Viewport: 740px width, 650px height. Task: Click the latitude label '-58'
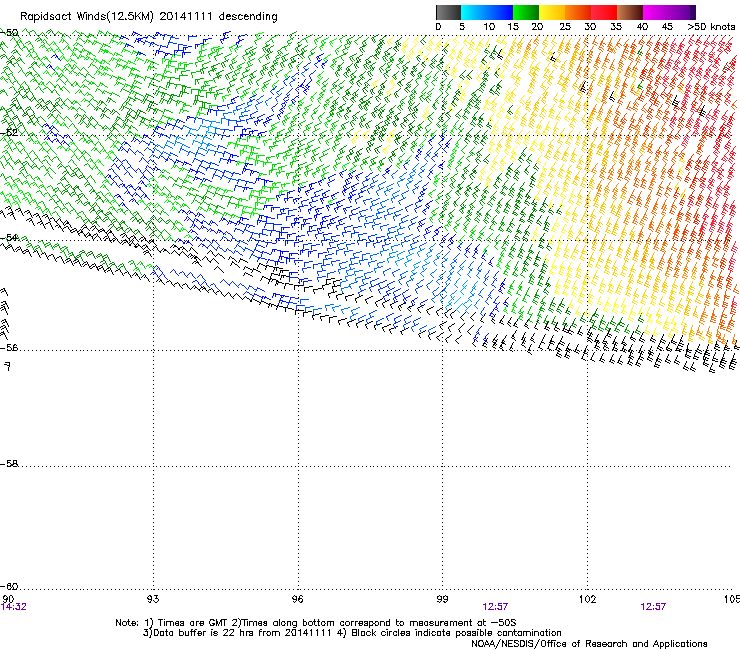[9, 464]
